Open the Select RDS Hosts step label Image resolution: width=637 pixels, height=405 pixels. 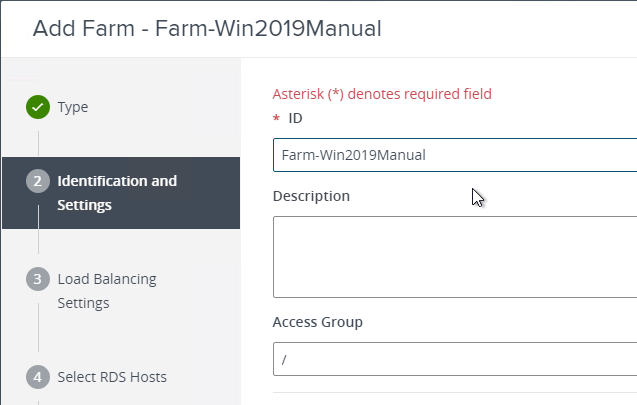tap(112, 377)
